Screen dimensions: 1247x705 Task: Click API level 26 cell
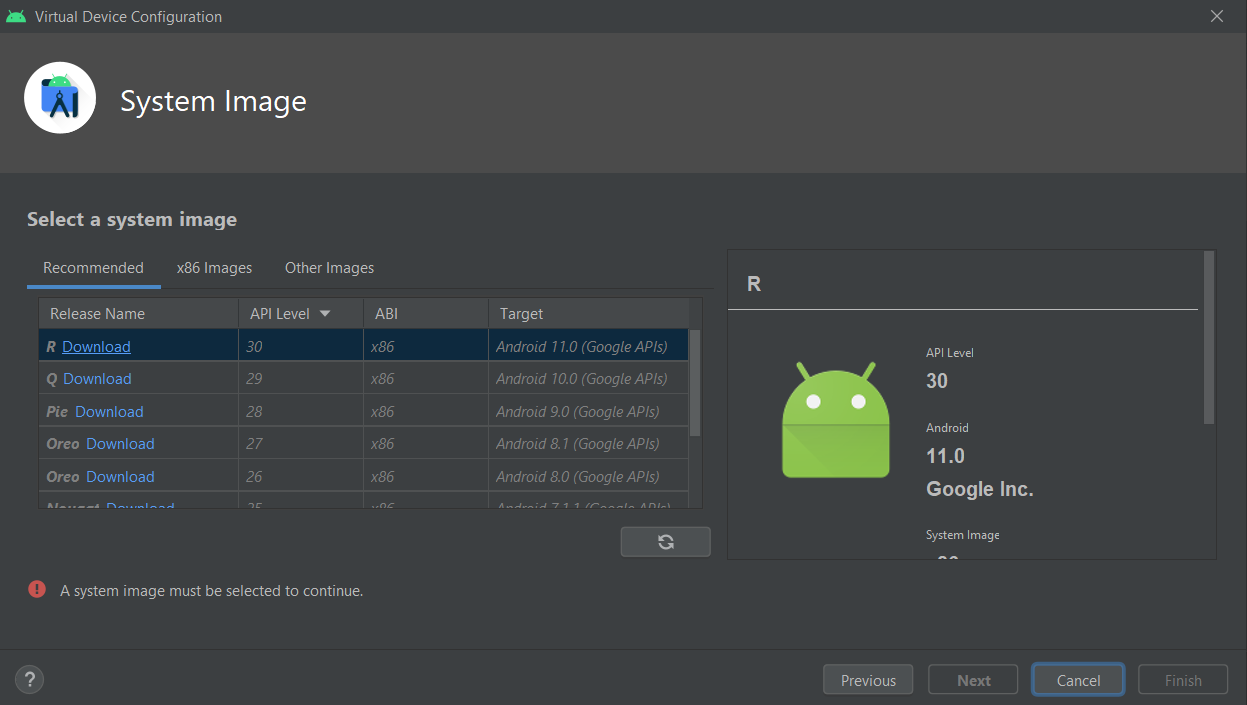[x=301, y=476]
